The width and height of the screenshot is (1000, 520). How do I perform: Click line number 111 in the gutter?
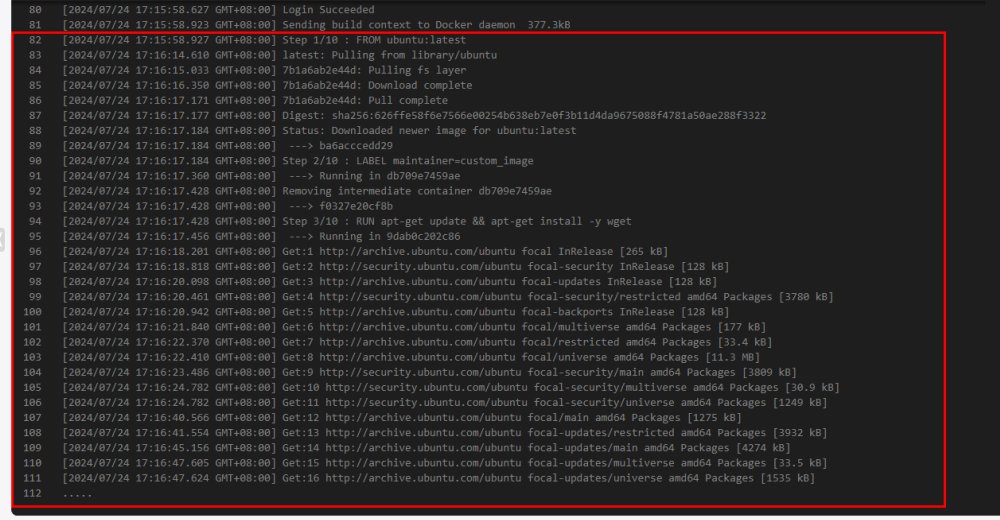[x=32, y=478]
